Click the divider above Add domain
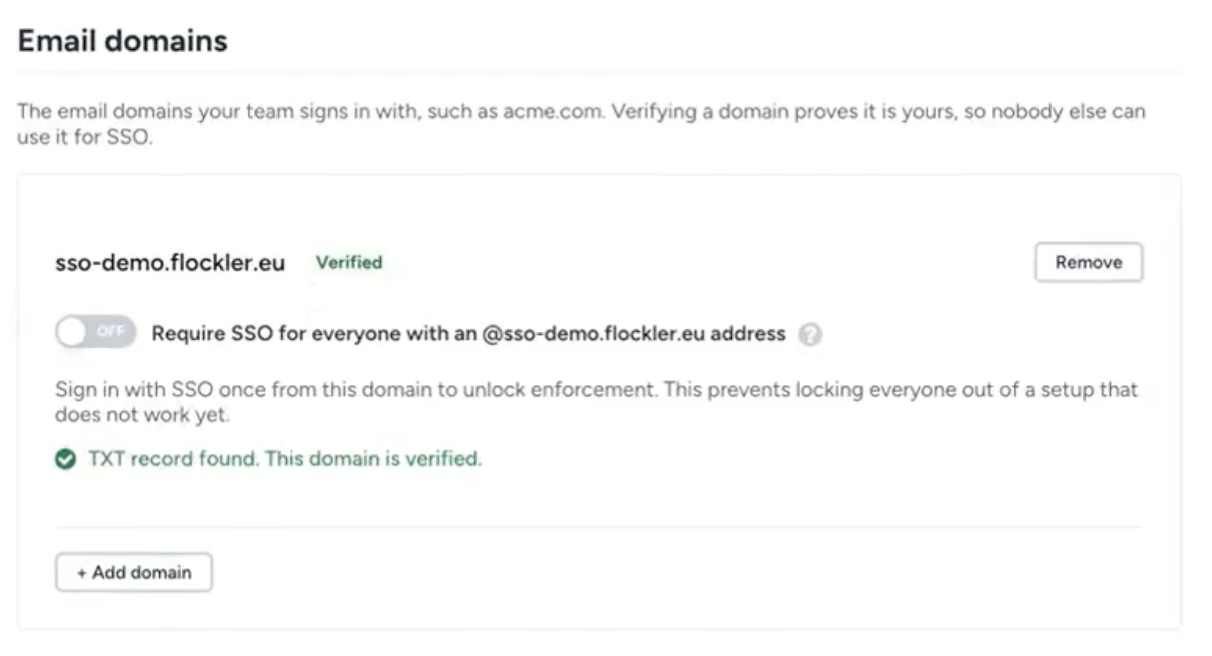 pos(599,527)
